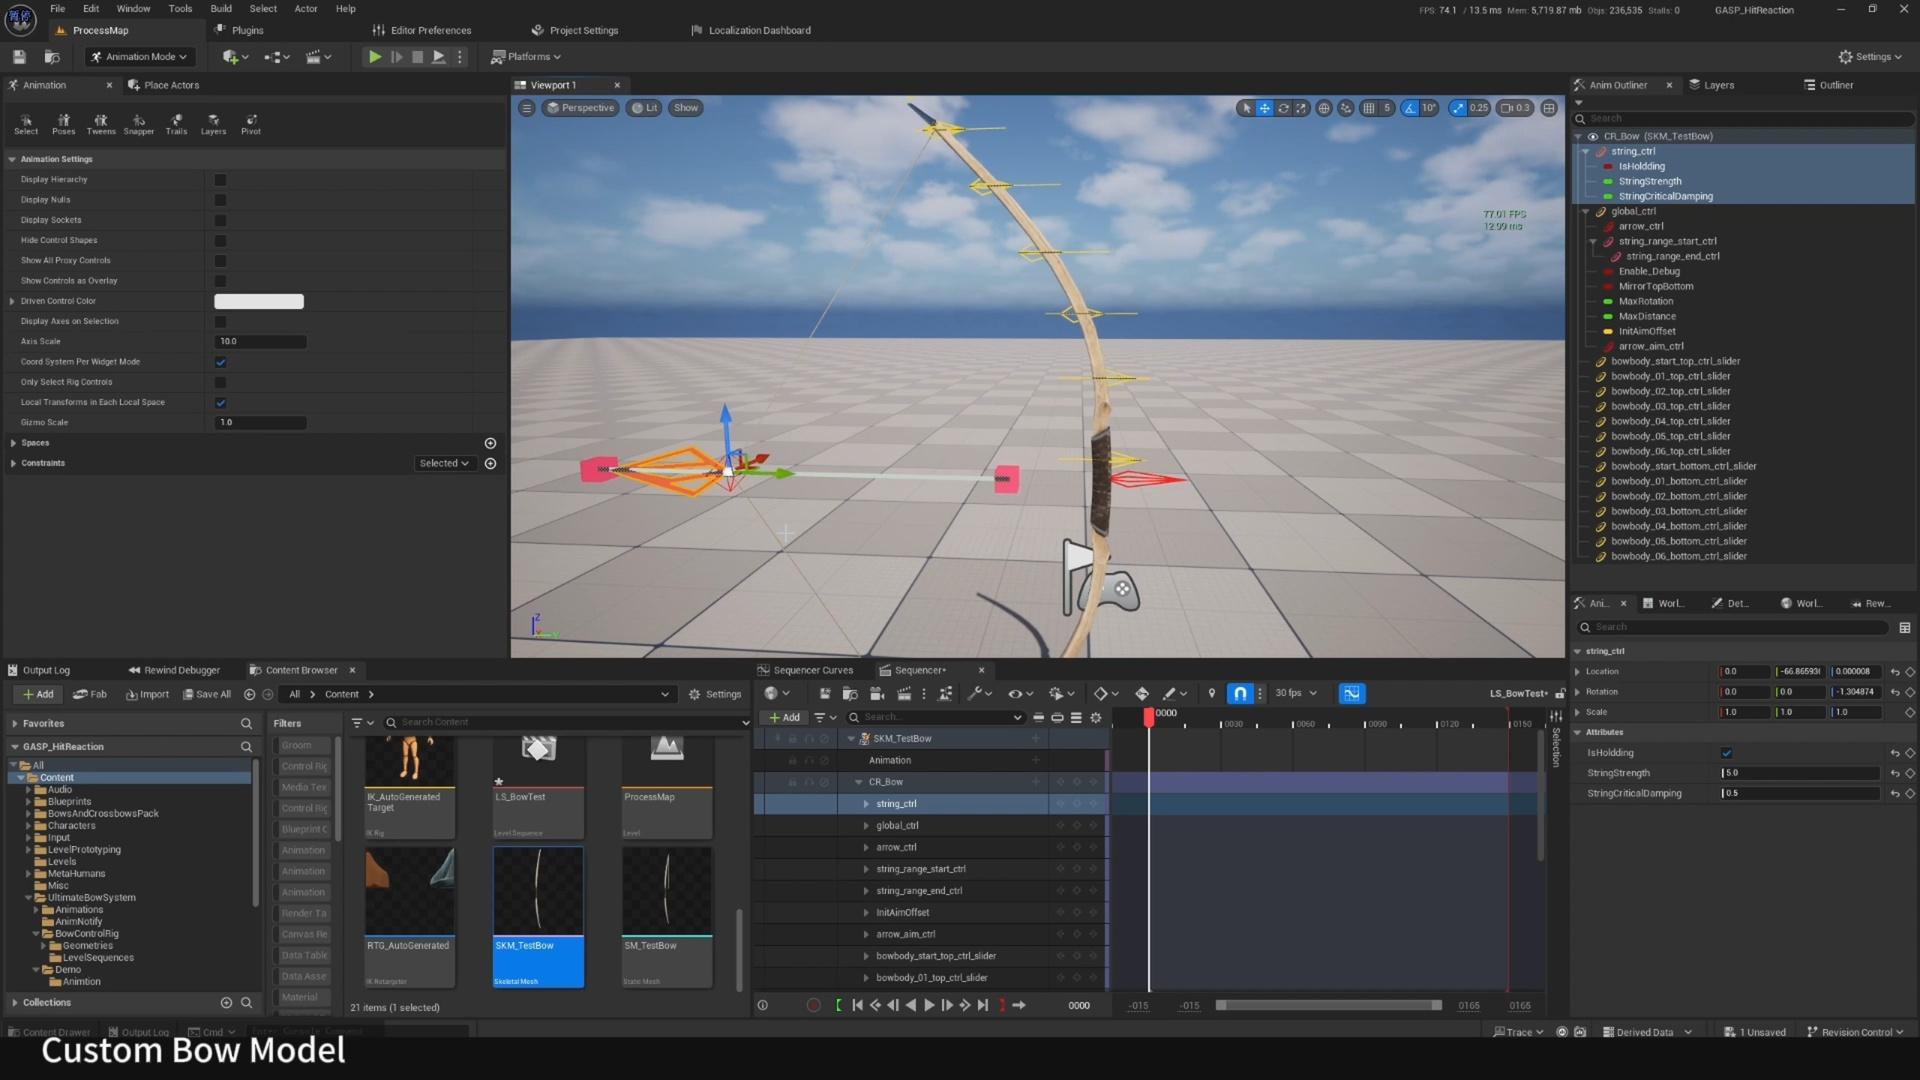Expand the global_ctrl sequencer track
The width and height of the screenshot is (1920, 1080).
866,826
